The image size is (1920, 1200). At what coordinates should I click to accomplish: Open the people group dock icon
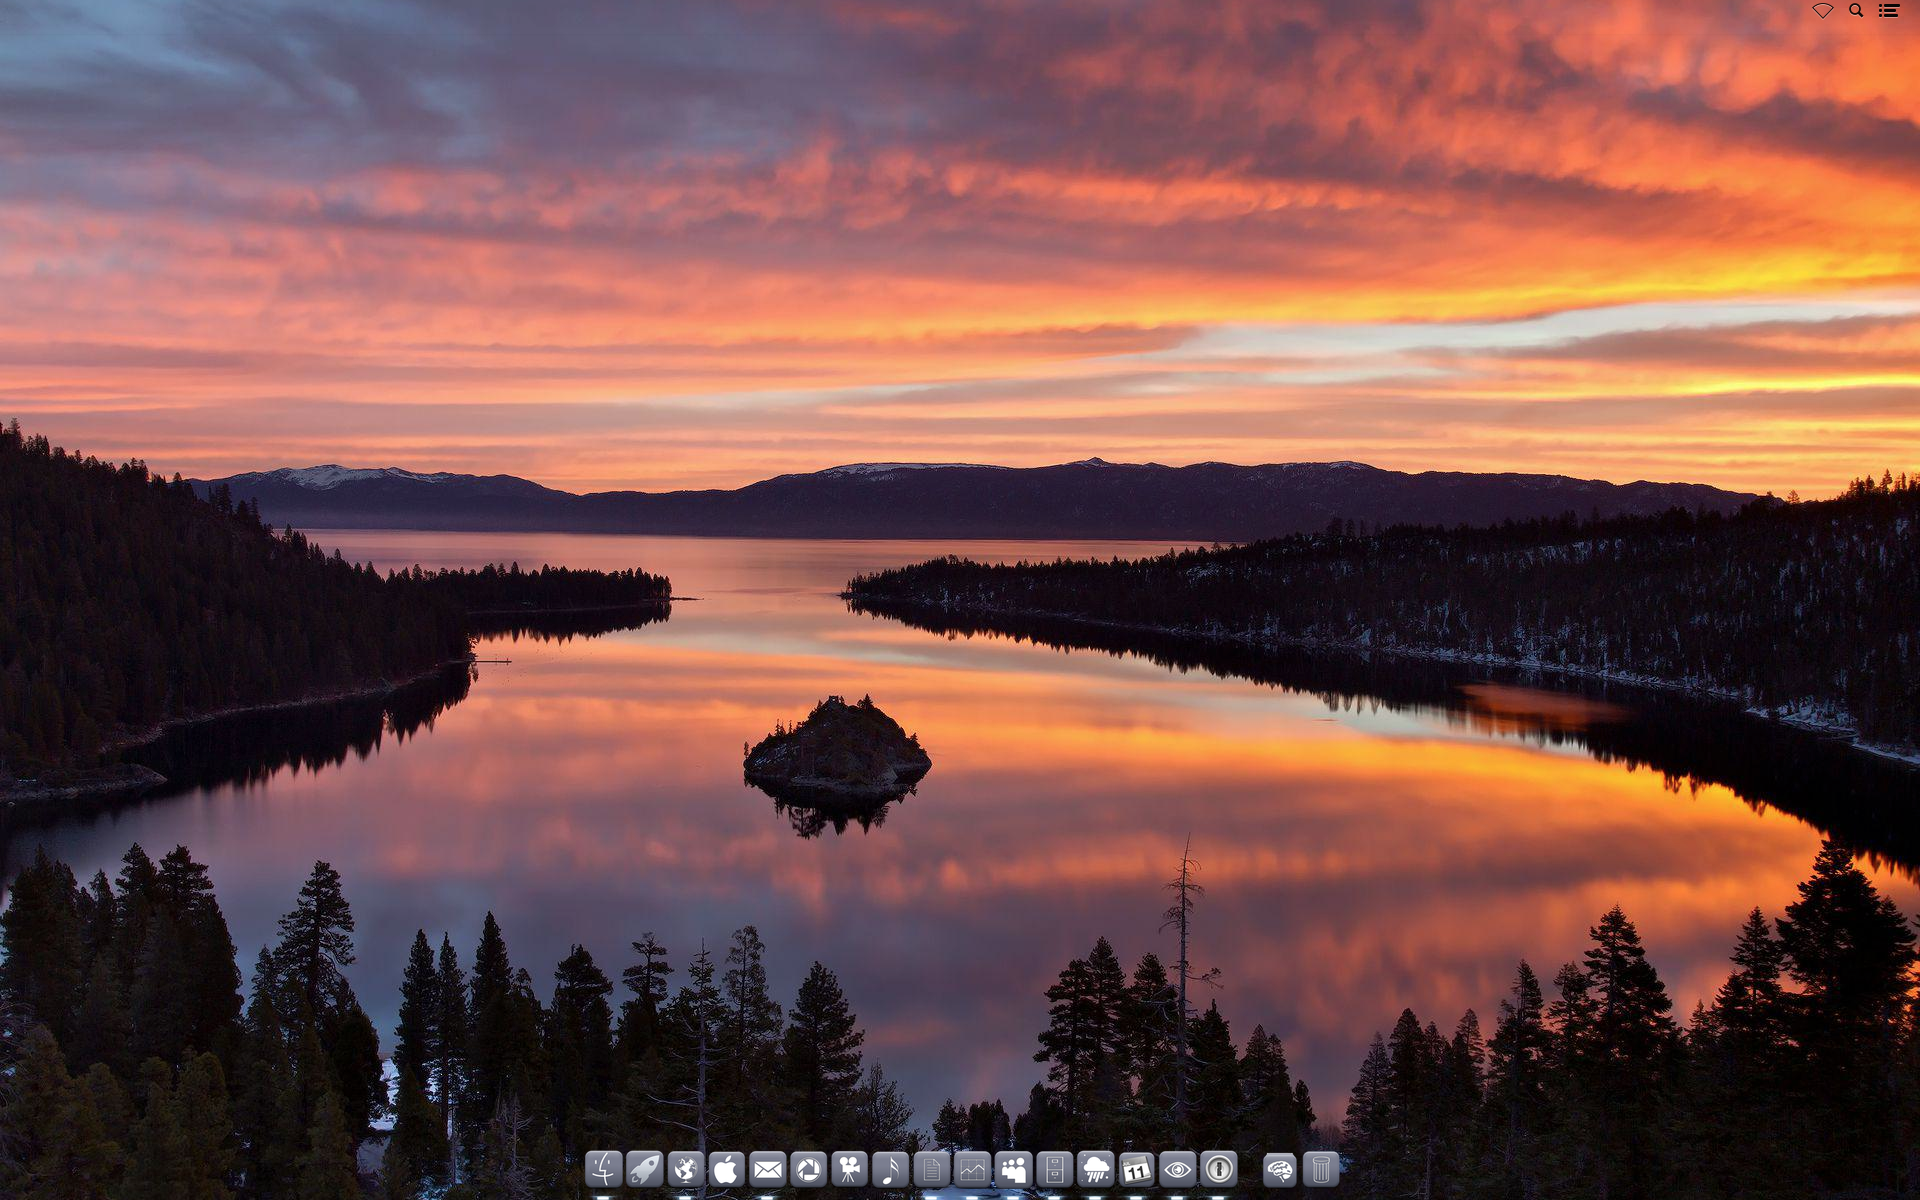click(x=1013, y=1168)
